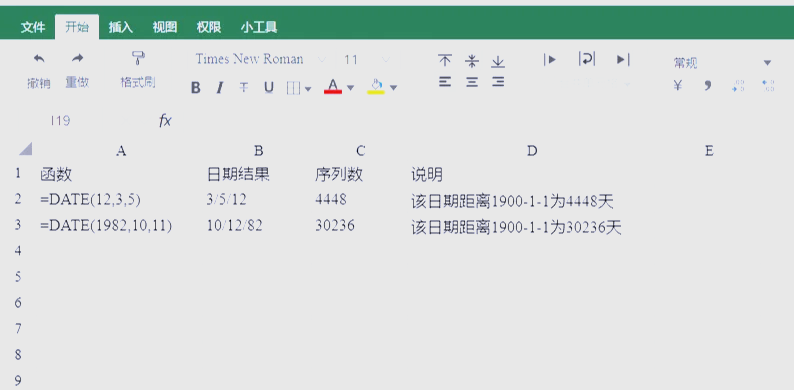Select the column D header
The image size is (794, 390).
(531, 150)
